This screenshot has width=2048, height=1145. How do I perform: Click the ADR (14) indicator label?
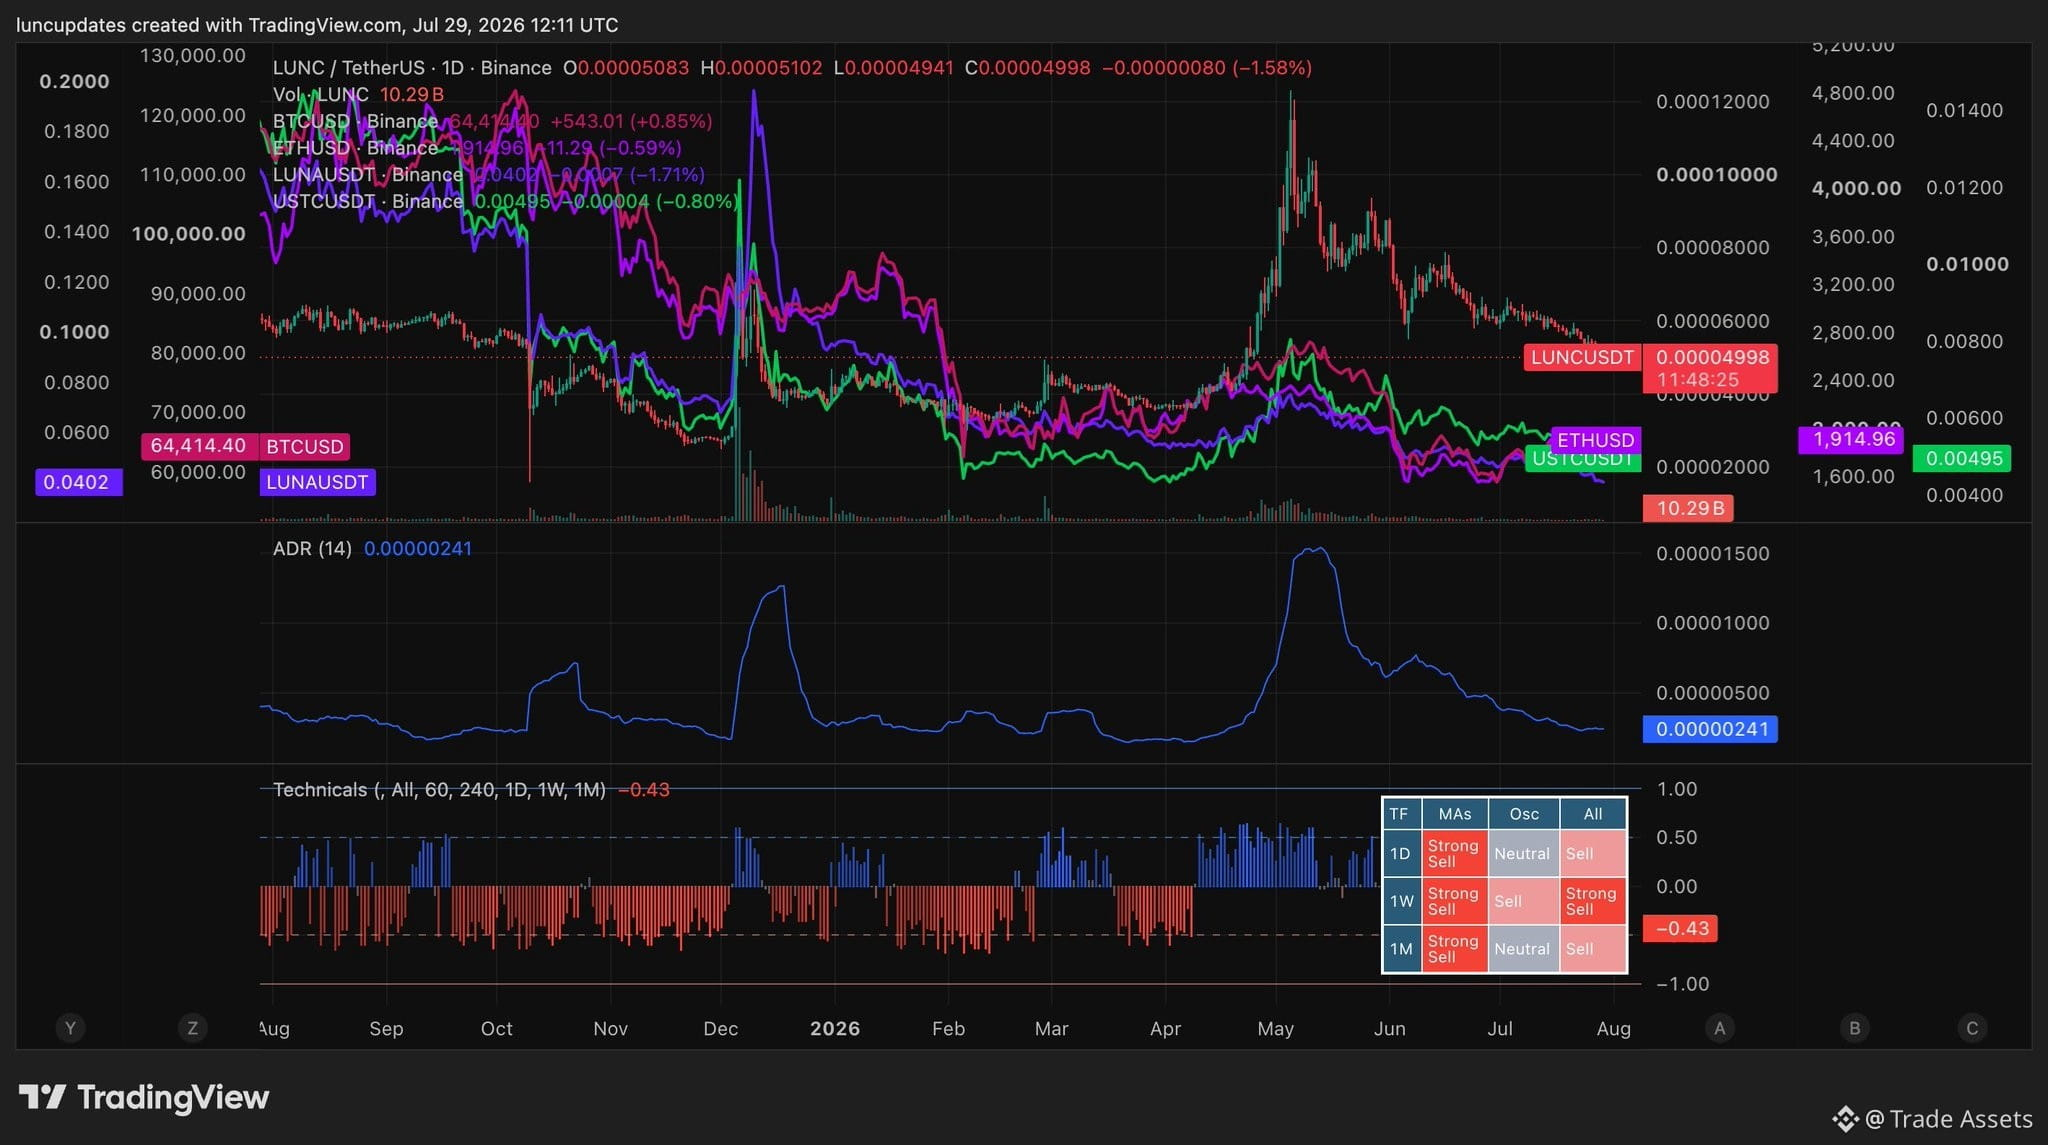(x=312, y=549)
